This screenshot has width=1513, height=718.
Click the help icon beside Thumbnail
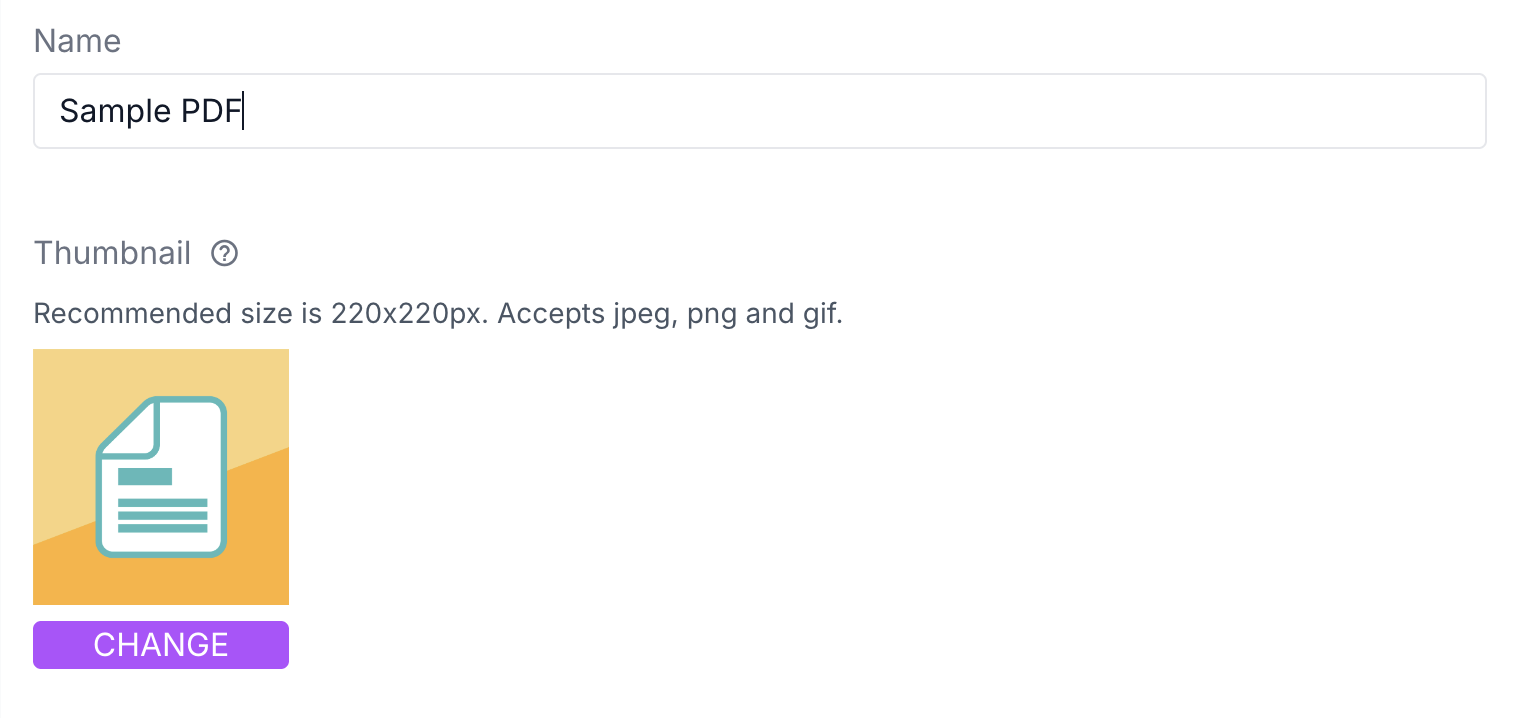(225, 254)
